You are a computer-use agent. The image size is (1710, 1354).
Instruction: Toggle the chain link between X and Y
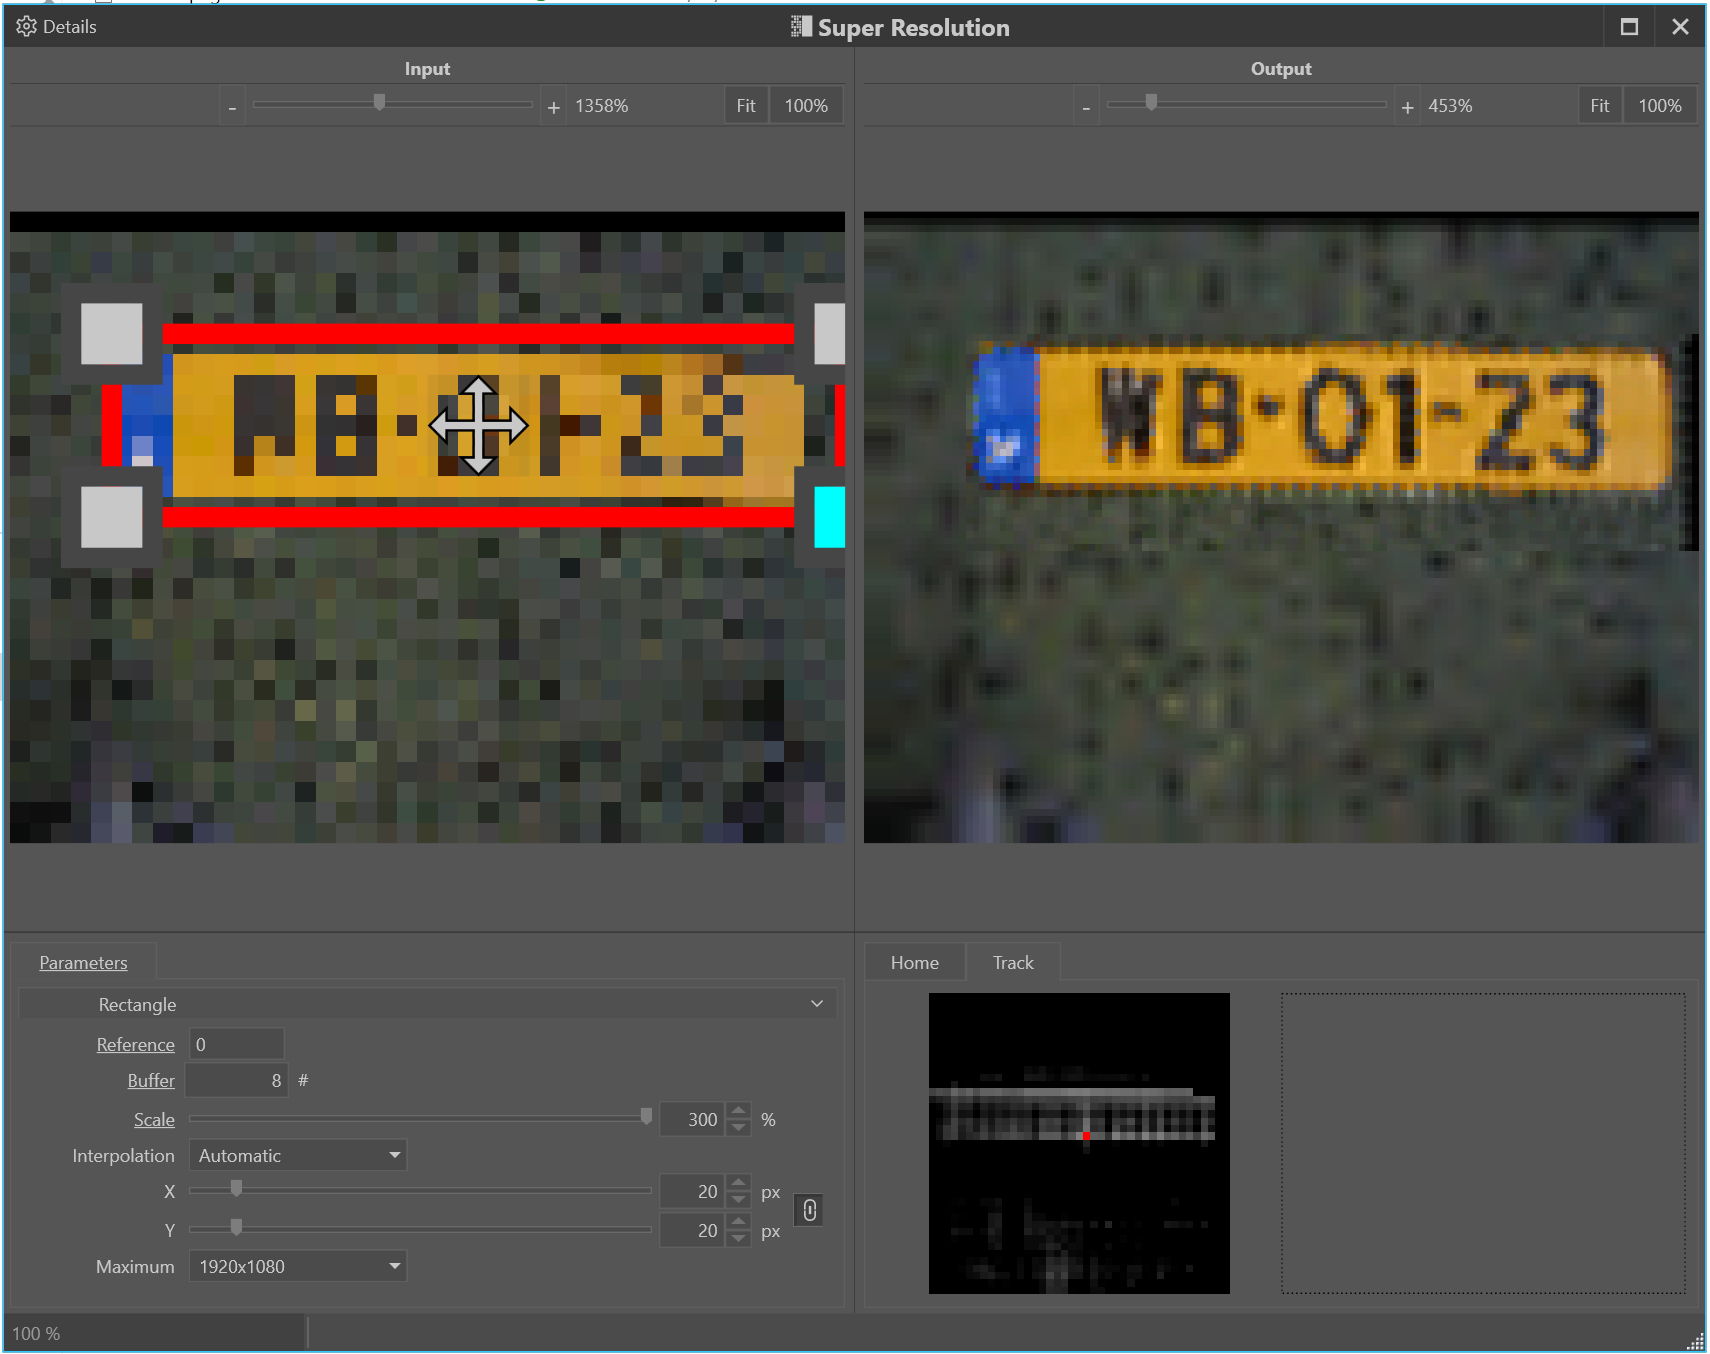tap(809, 1210)
